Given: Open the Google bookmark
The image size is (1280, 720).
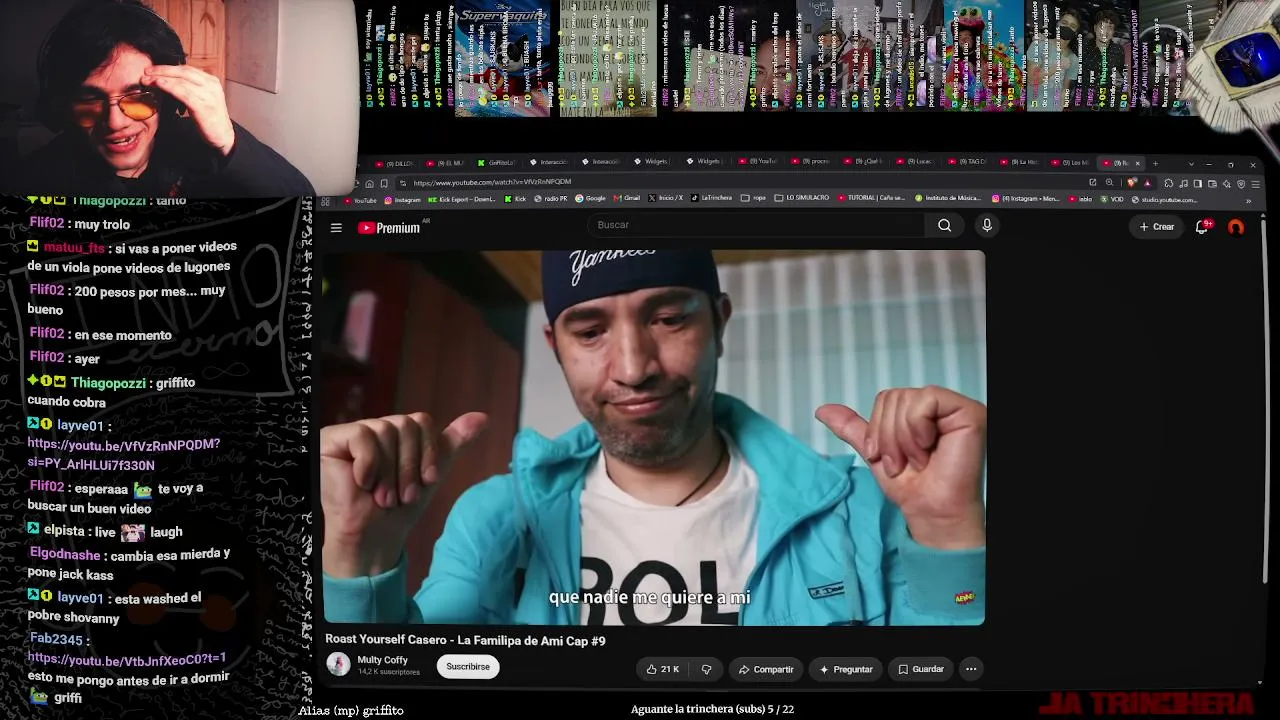Looking at the screenshot, I should pyautogui.click(x=590, y=199).
